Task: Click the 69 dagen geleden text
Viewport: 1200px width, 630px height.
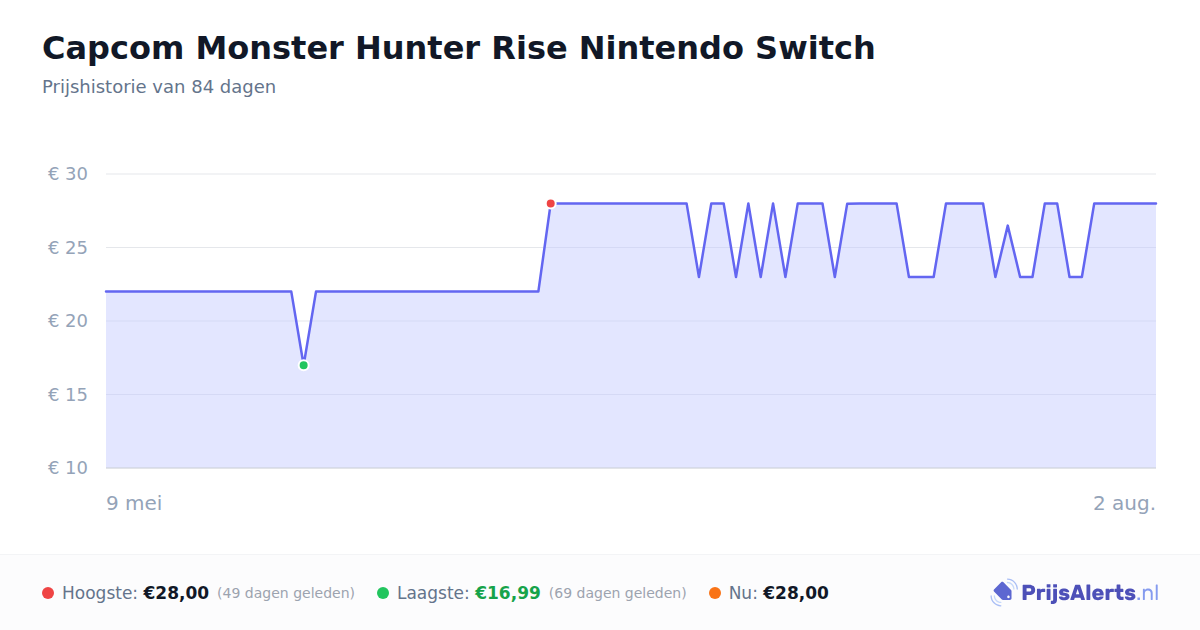Action: (618, 593)
